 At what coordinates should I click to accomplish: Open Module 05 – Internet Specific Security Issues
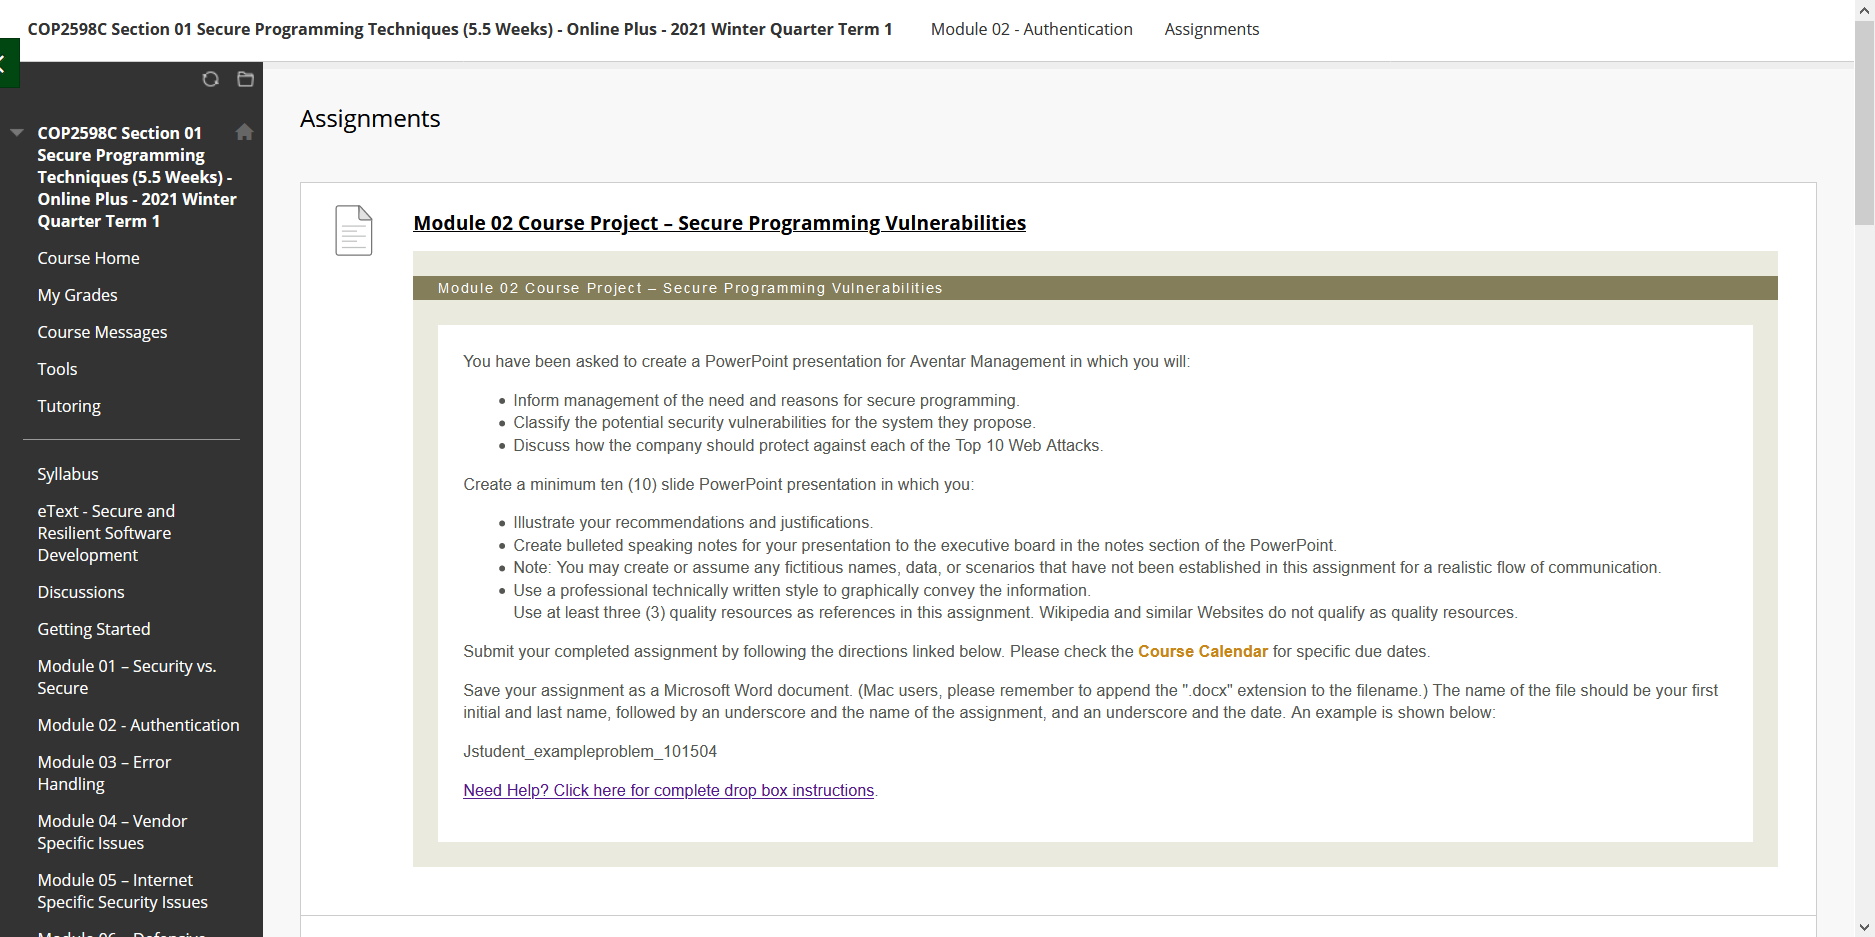tap(123, 891)
